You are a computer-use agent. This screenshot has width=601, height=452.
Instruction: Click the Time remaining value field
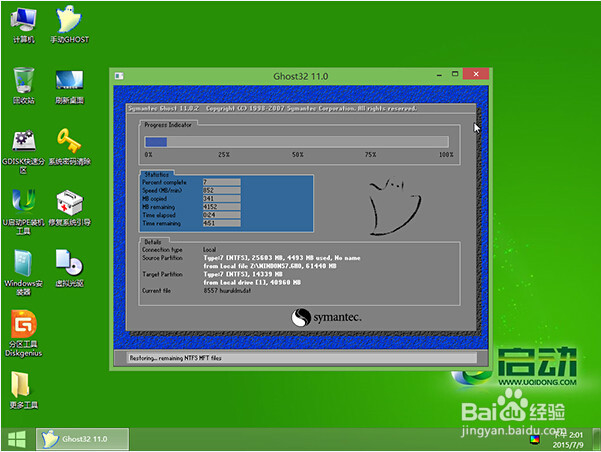222,223
